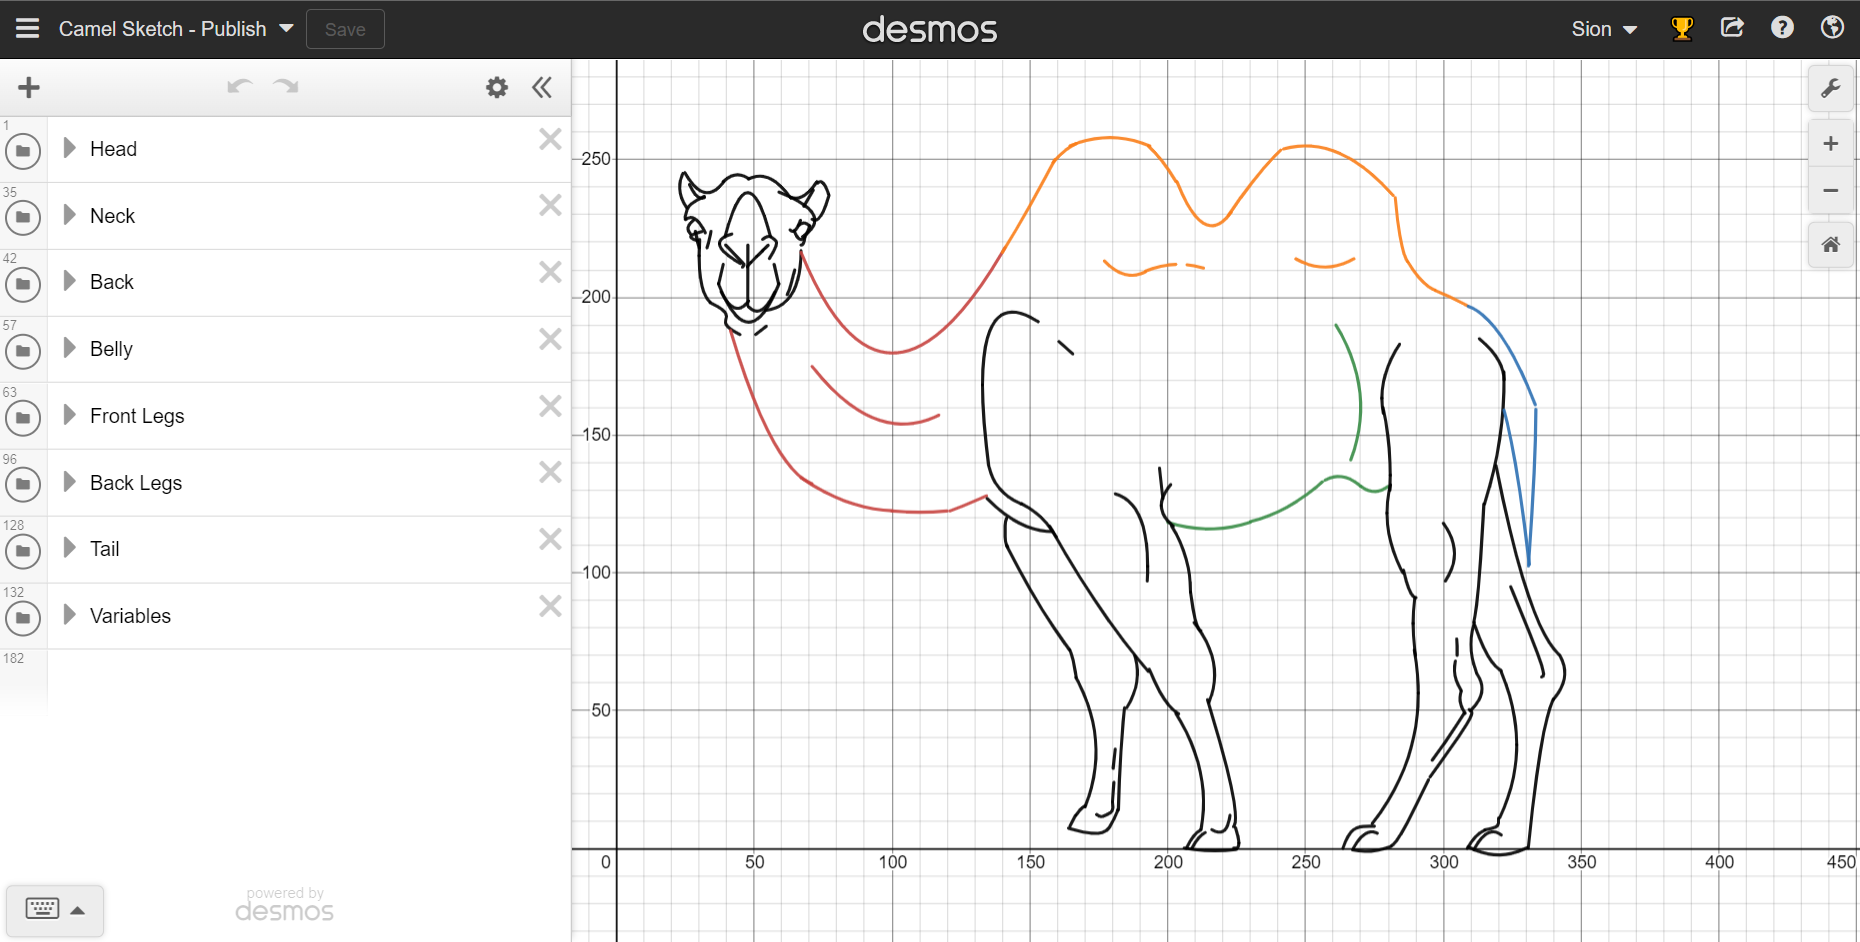Screen dimensions: 1860x942
Task: Open the Sion account dropdown
Action: coord(1604,29)
